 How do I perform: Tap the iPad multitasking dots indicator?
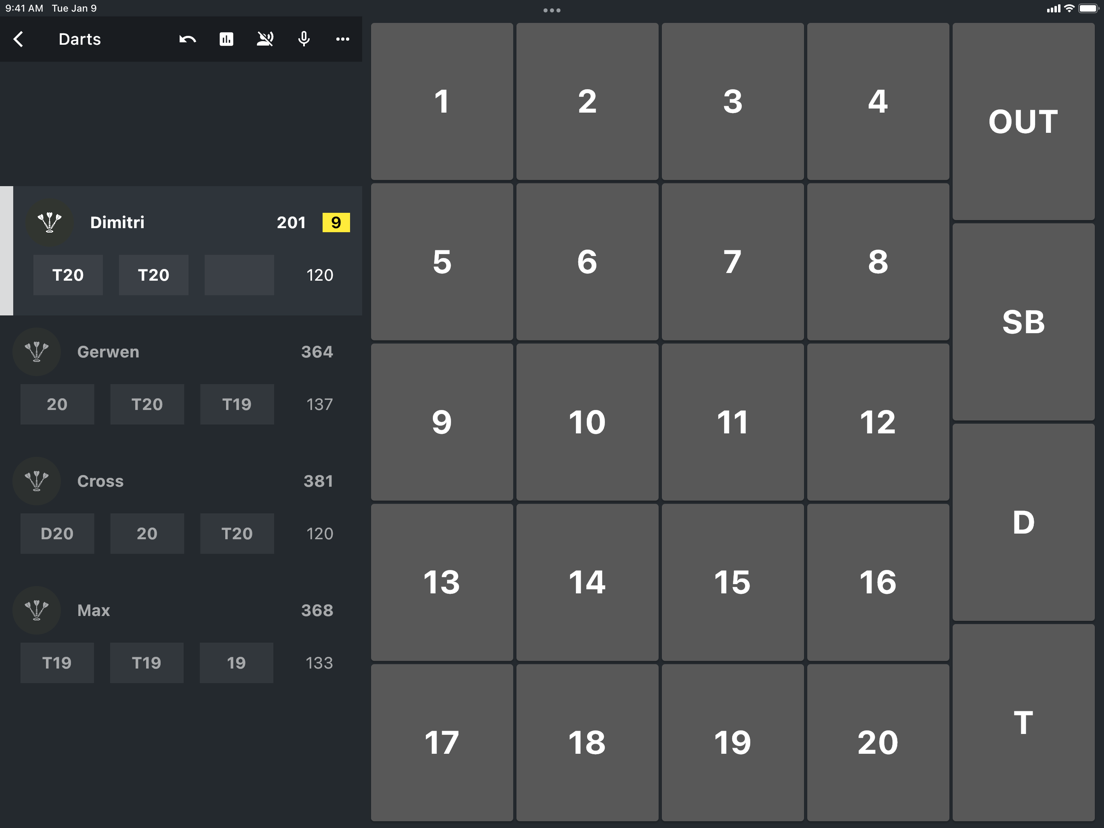551,11
